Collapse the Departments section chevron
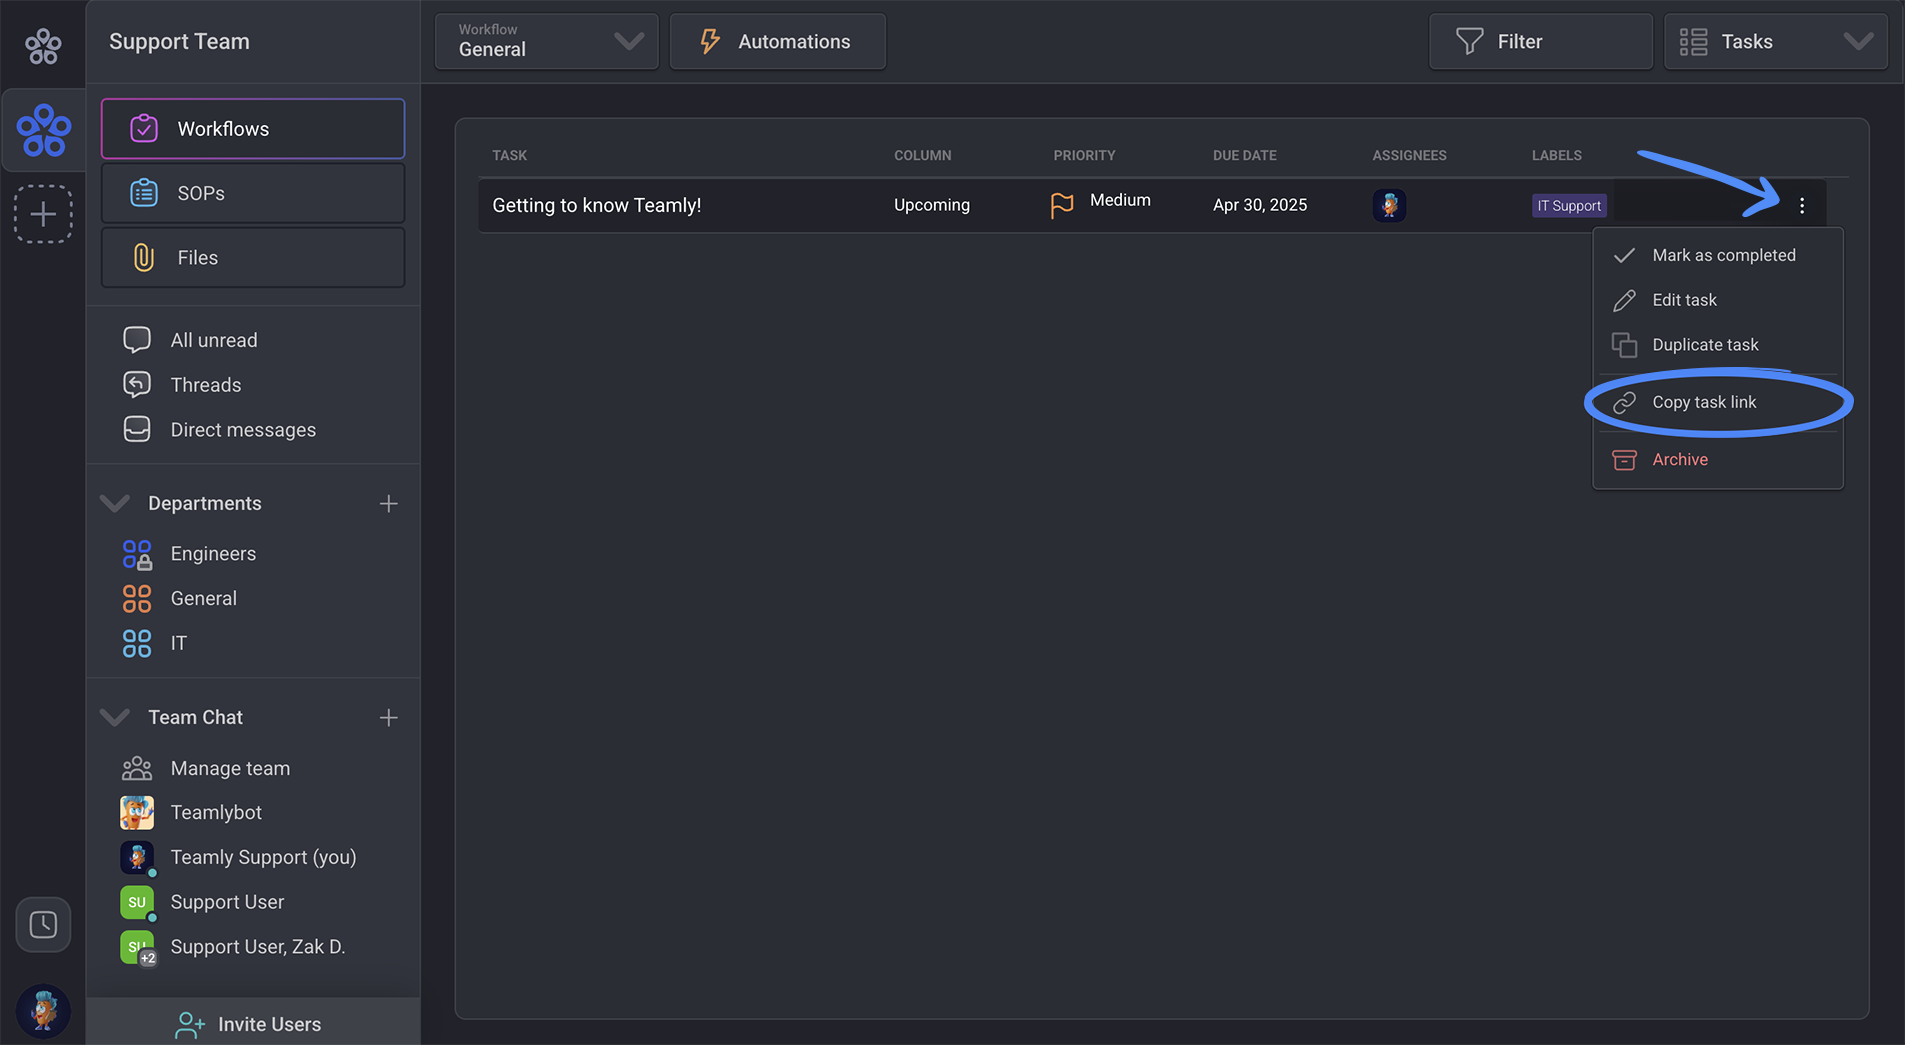The height and width of the screenshot is (1045, 1905). (x=115, y=503)
